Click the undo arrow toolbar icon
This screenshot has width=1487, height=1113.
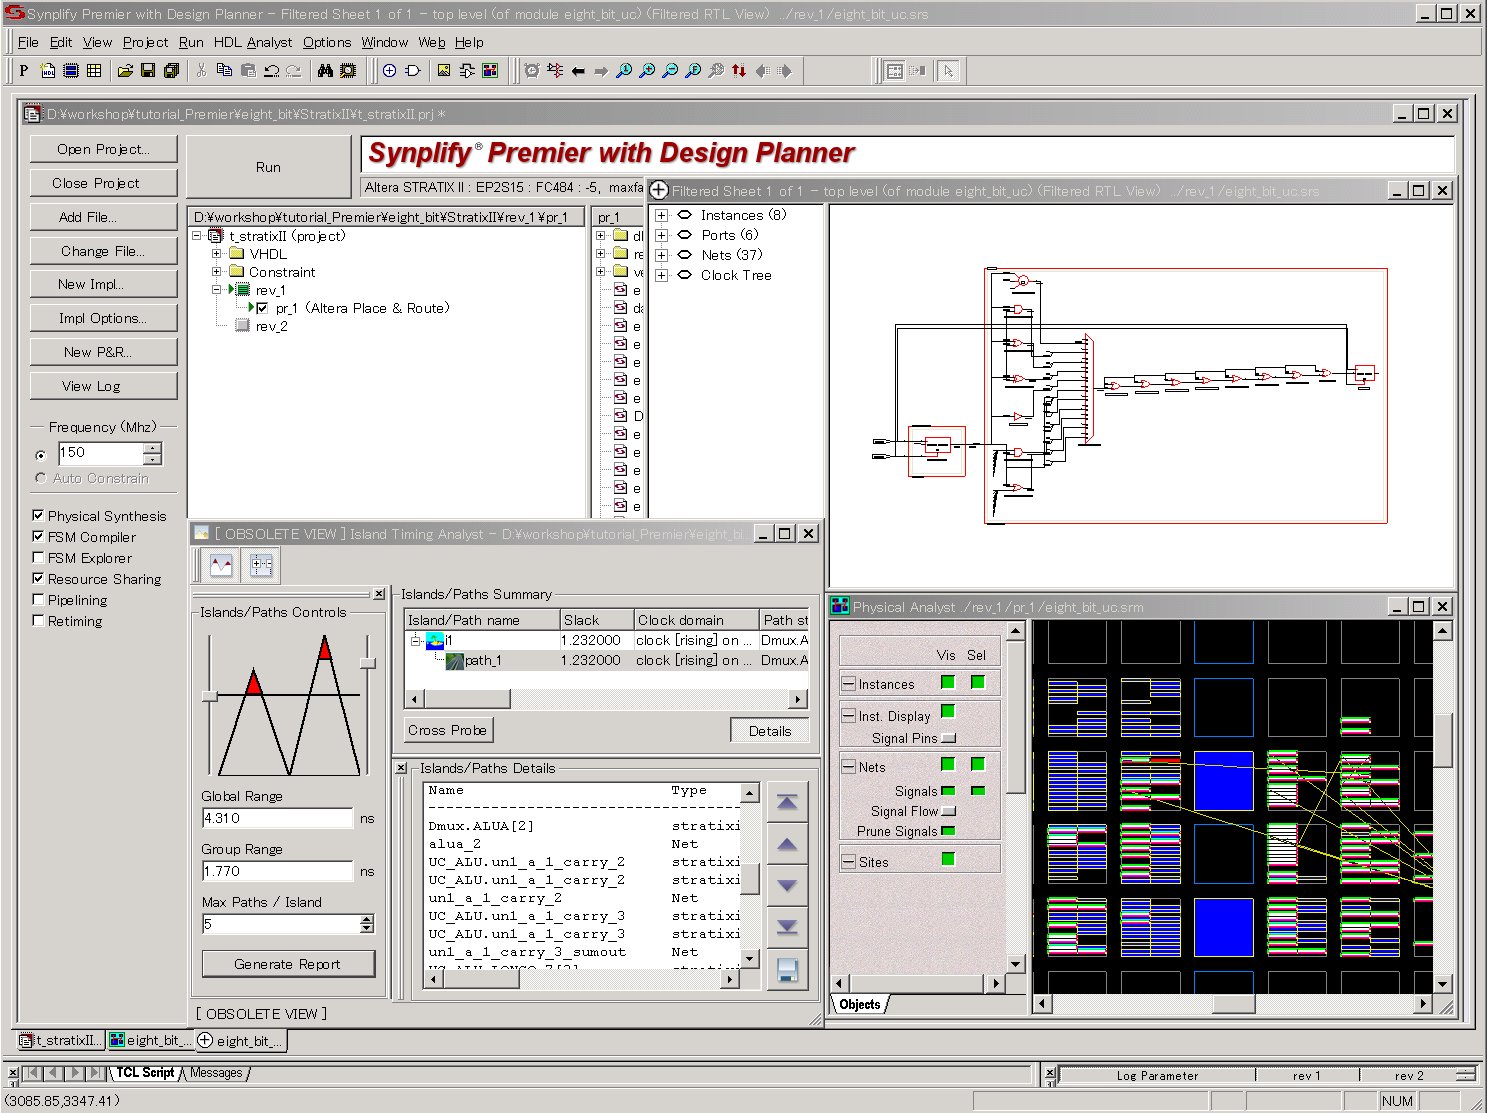(271, 71)
